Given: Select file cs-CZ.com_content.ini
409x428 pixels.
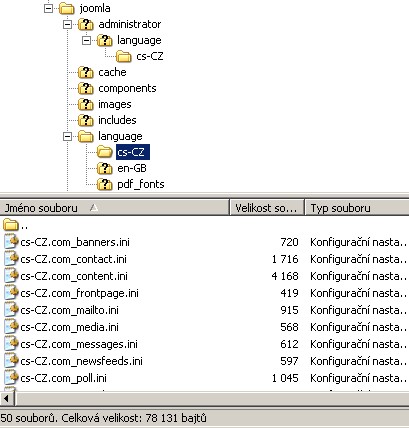Looking at the screenshot, I should point(74,276).
